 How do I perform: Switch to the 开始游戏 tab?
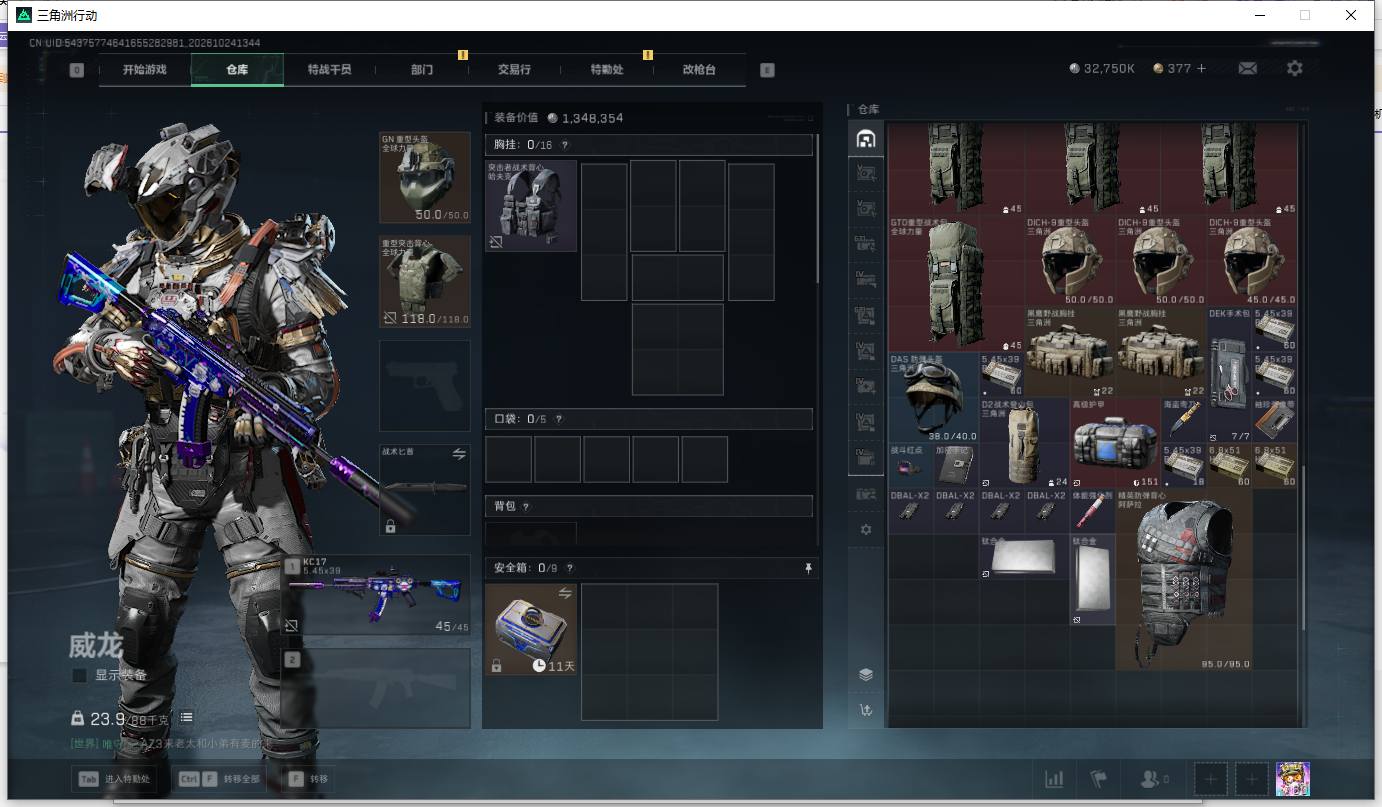145,70
